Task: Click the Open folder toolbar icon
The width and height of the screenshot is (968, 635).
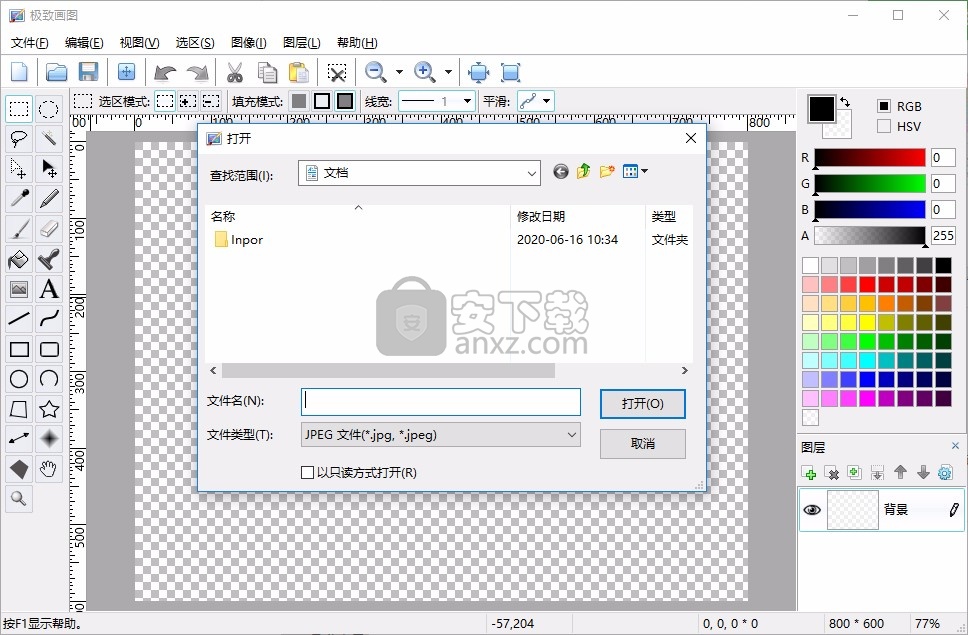Action: pos(57,72)
